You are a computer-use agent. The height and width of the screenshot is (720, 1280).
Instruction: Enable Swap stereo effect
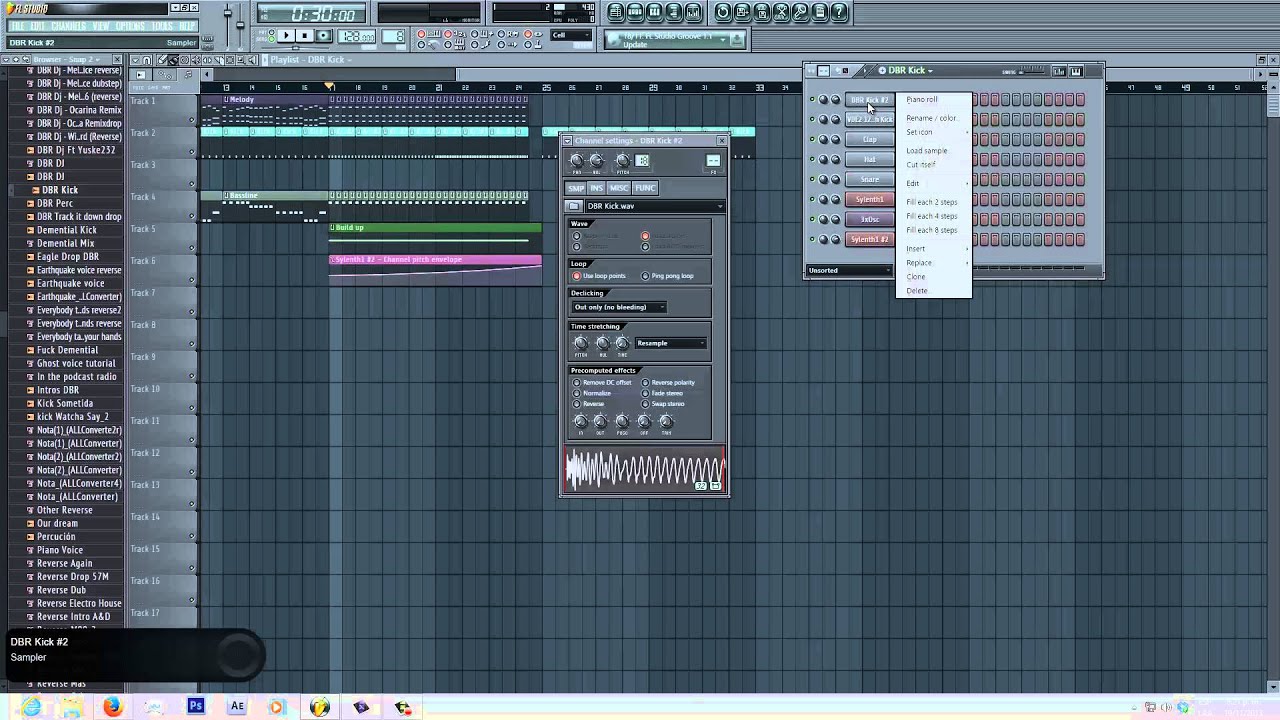pos(645,404)
